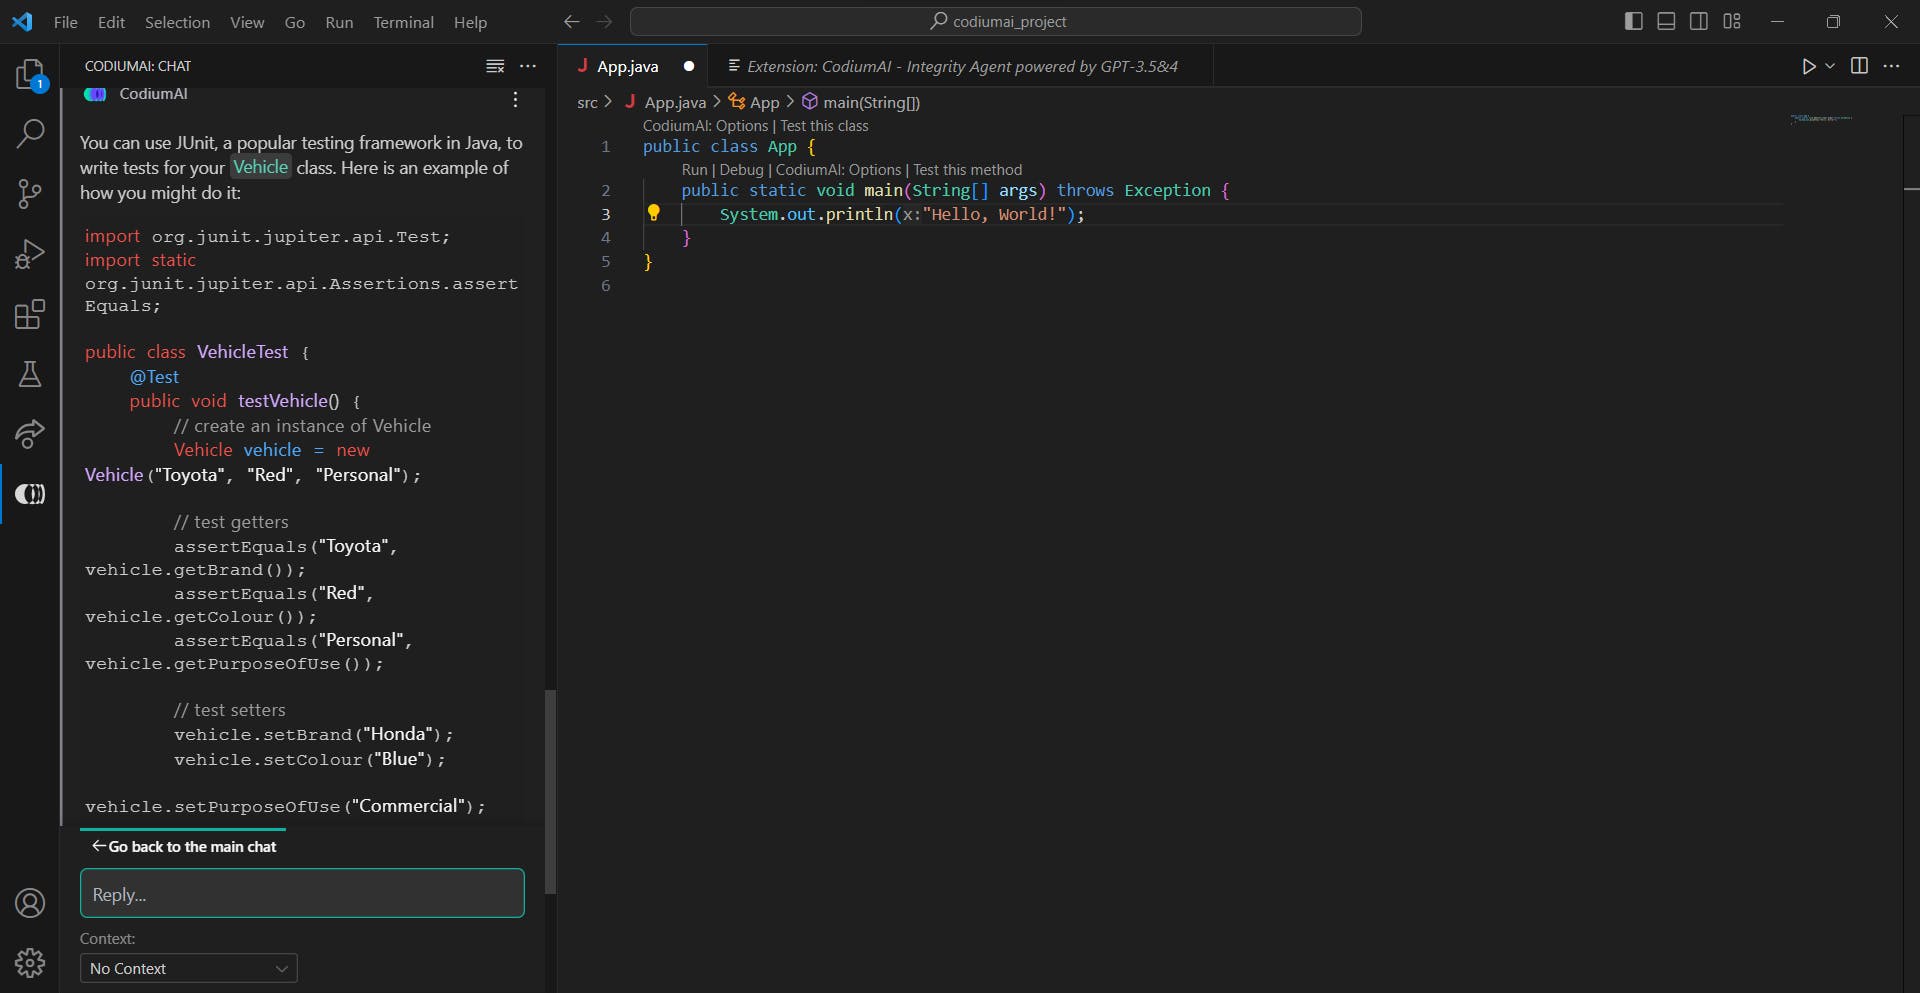Viewport: 1920px width, 993px height.
Task: Open the Explorer view in activity bar
Action: click(30, 75)
